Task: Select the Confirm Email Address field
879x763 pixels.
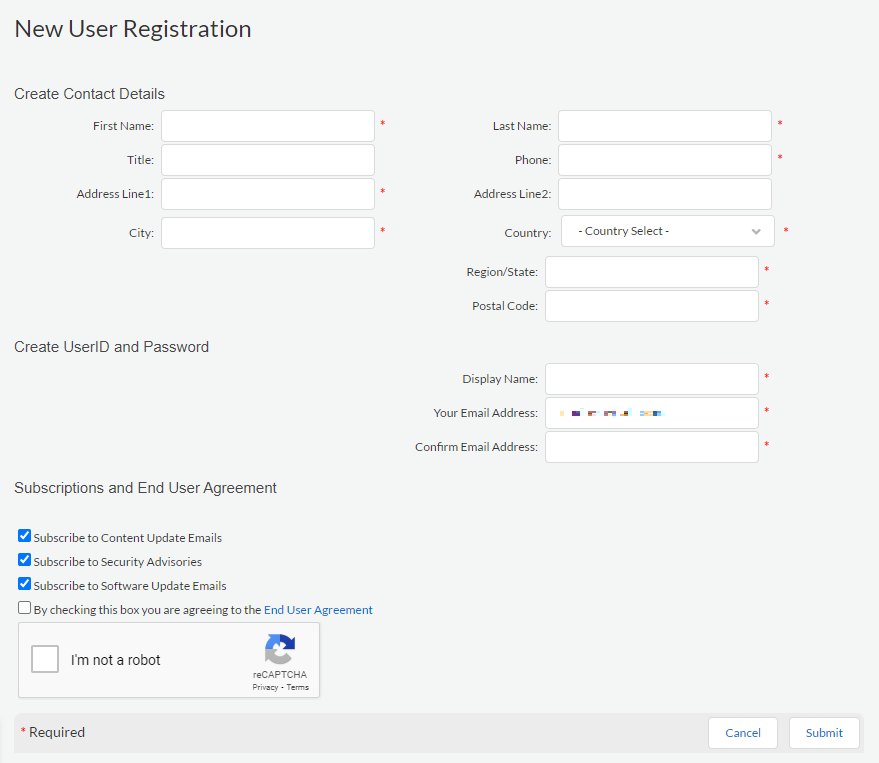Action: pos(651,446)
